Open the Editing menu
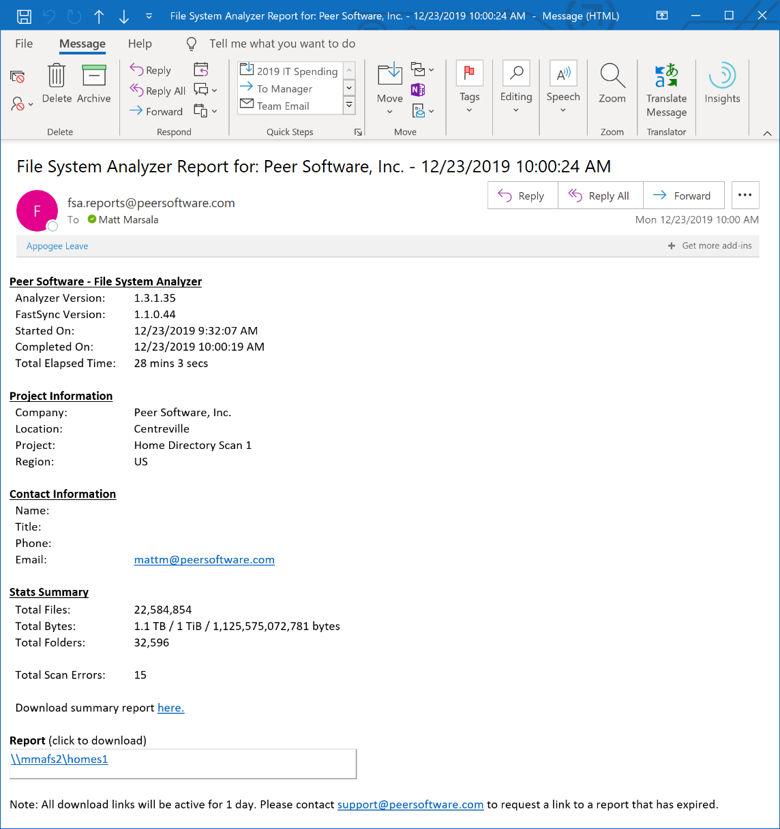The image size is (780, 829). (516, 87)
